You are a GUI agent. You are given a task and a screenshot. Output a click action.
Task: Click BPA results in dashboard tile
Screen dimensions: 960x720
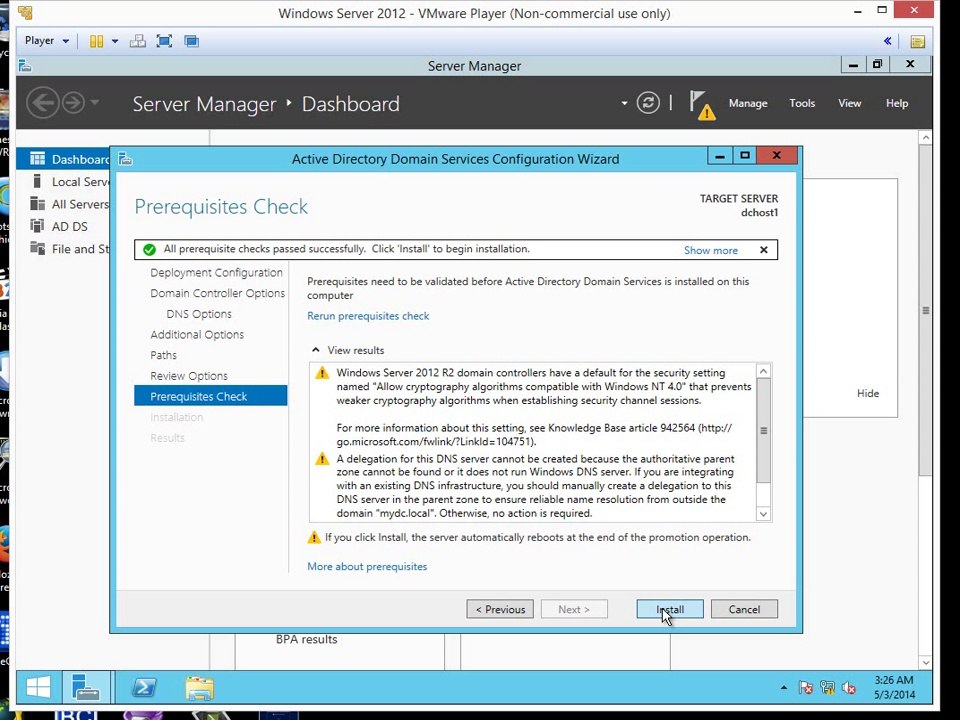pyautogui.click(x=306, y=639)
